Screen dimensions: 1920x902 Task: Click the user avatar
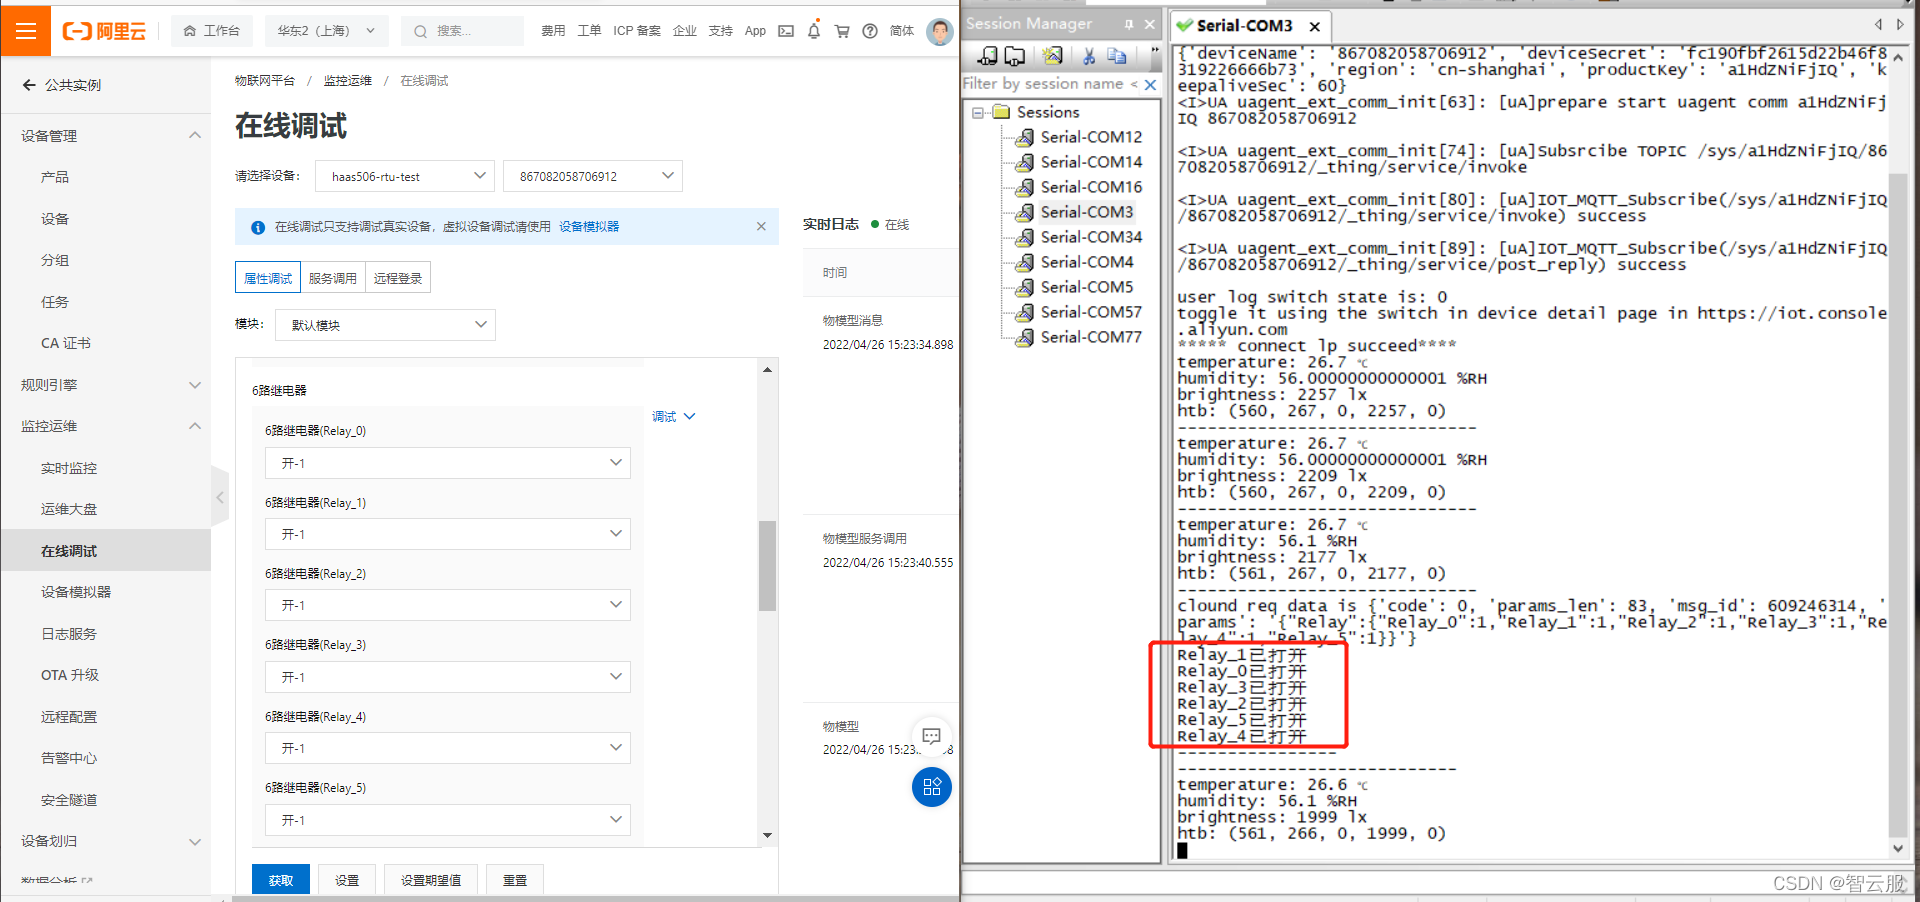939,31
